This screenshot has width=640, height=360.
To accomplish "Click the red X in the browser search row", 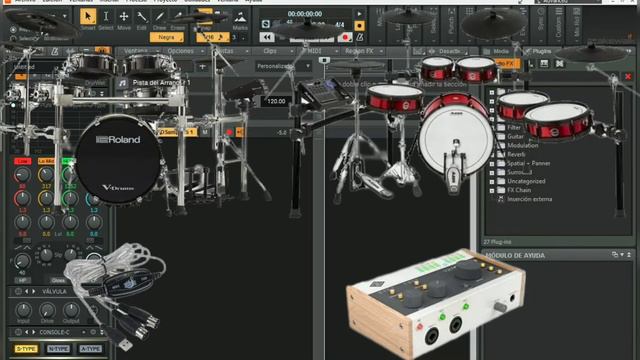I will [x=628, y=77].
